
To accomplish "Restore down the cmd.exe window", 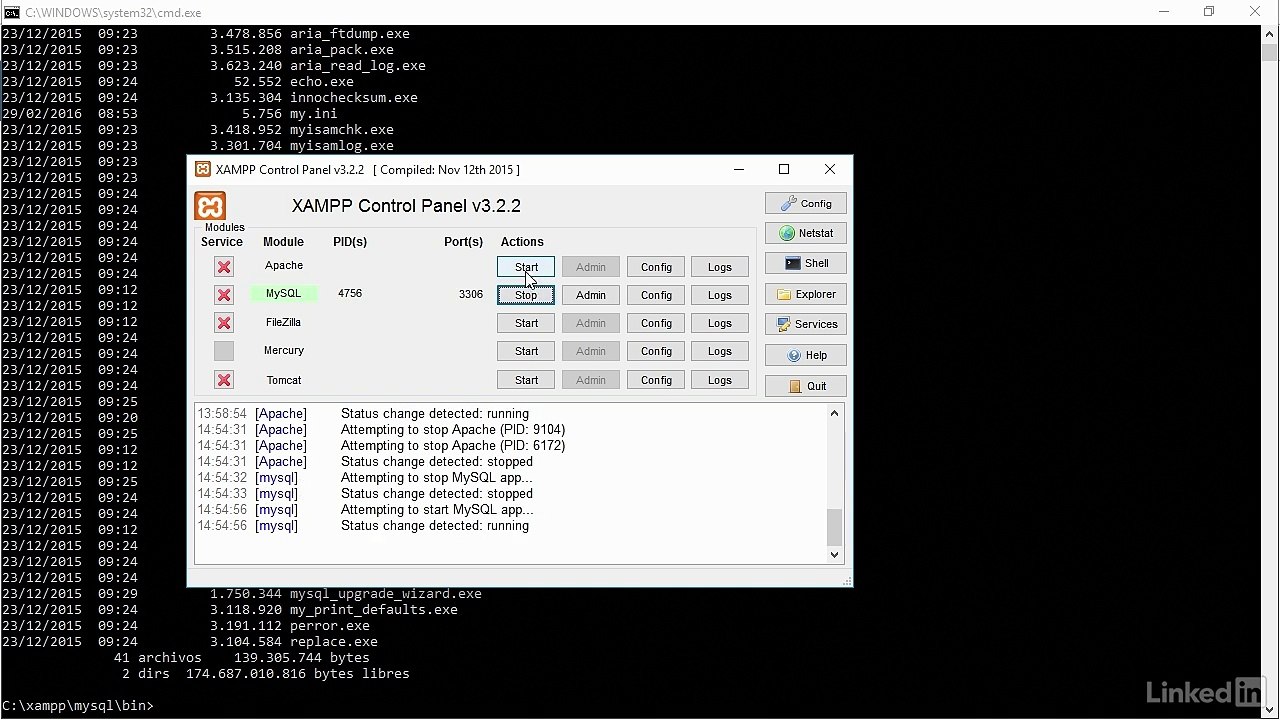I will click(x=1209, y=12).
